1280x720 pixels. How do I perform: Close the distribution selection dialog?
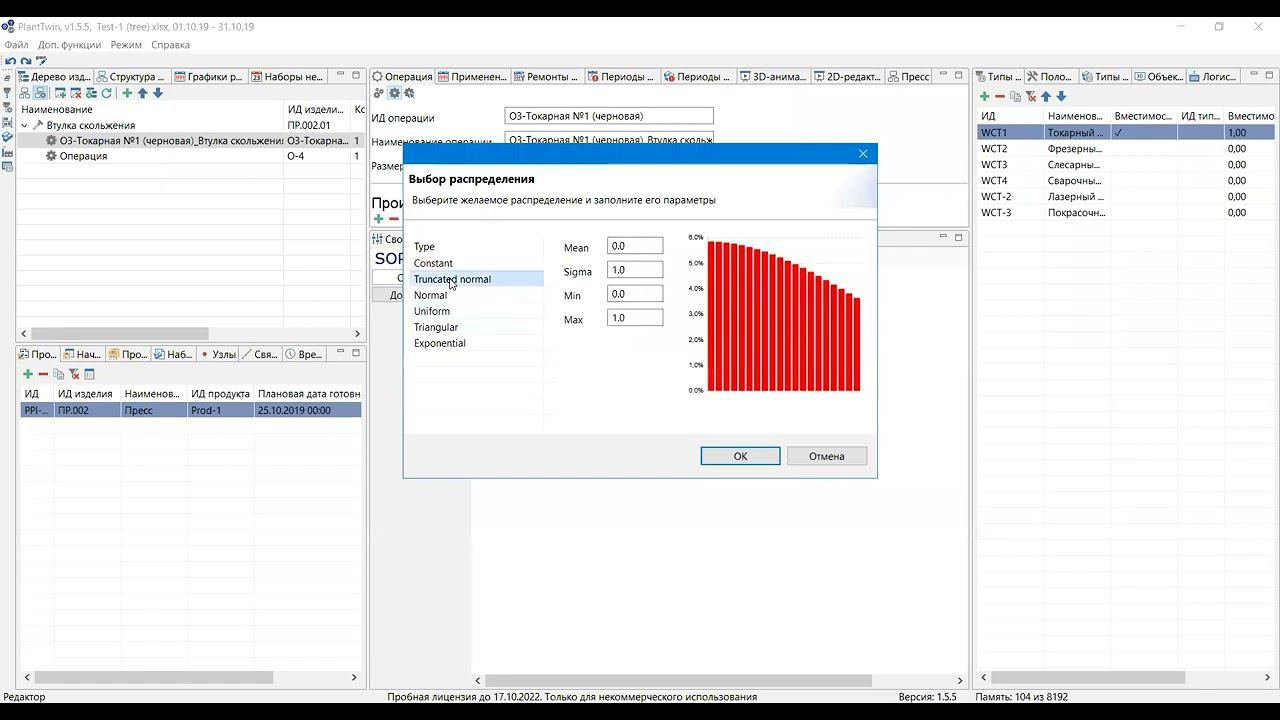coord(863,154)
